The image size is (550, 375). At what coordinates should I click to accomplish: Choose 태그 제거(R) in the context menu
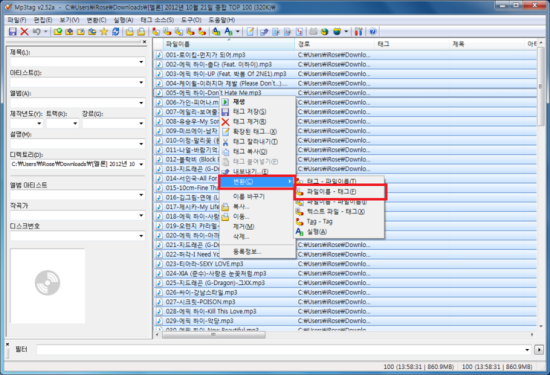tap(257, 121)
